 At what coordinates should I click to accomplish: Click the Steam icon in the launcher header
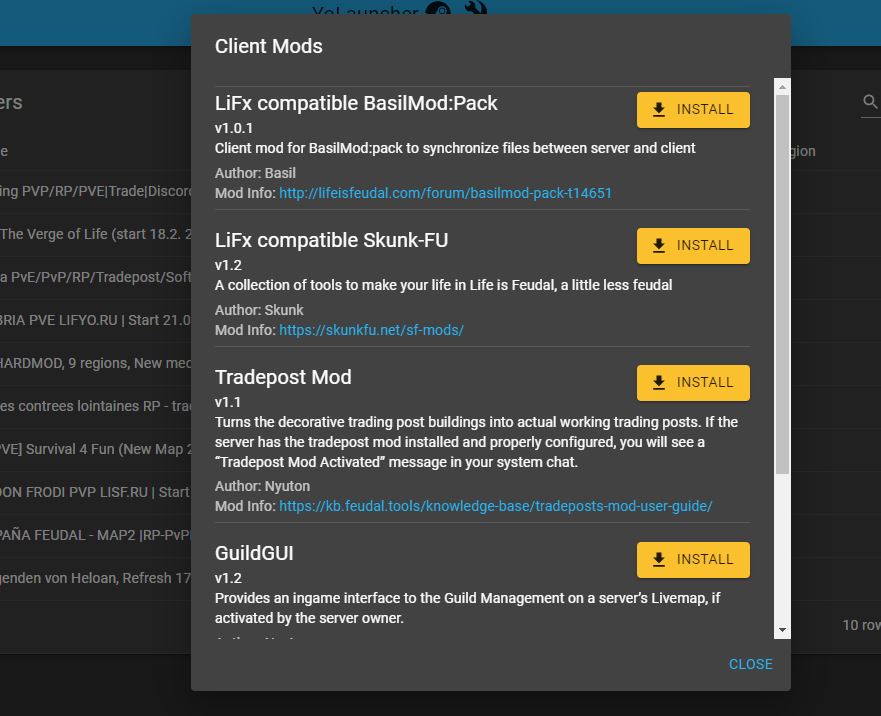point(438,8)
